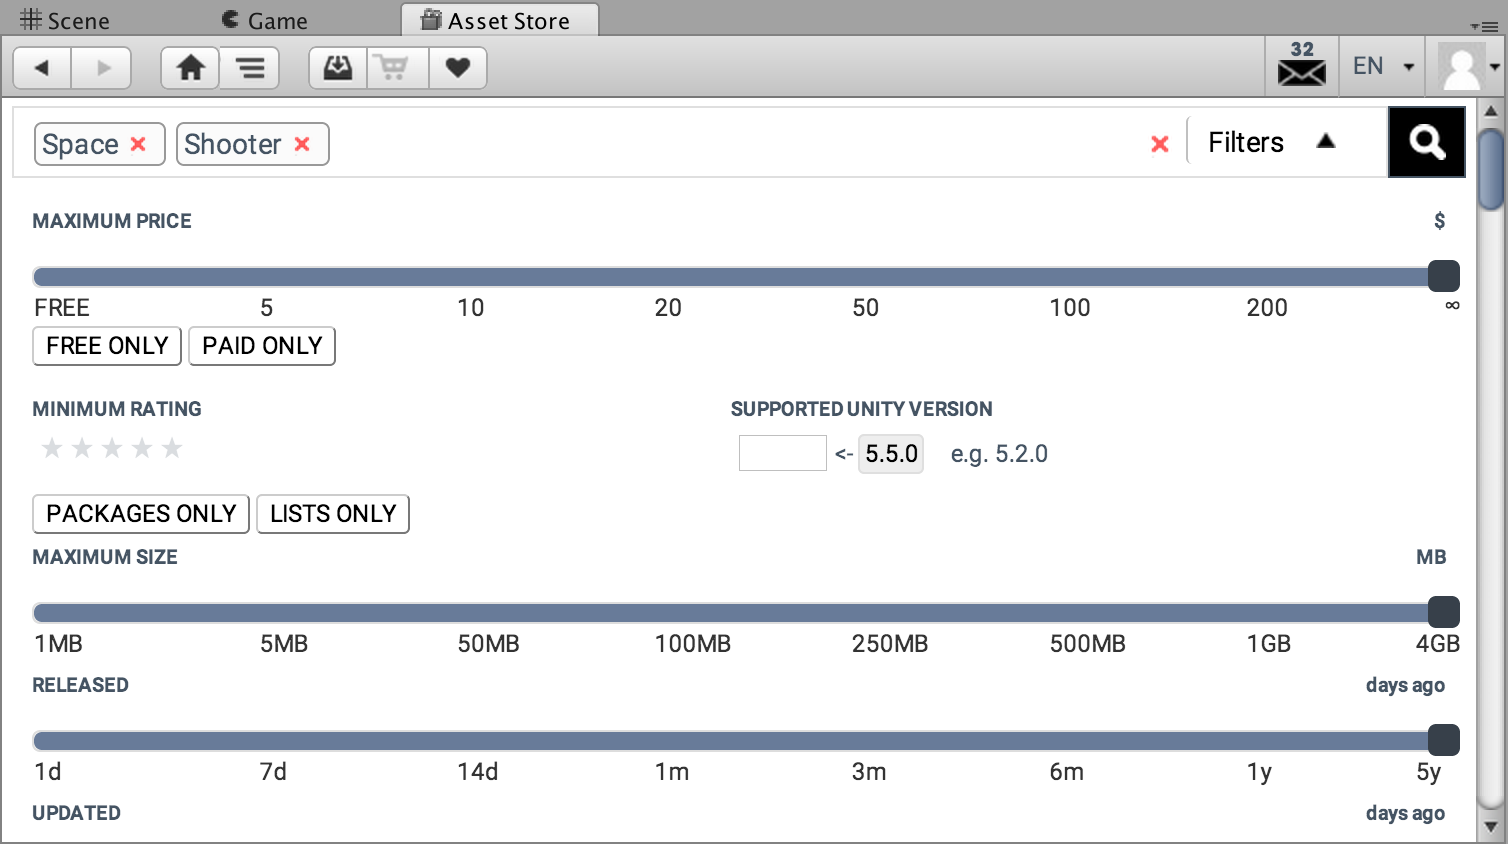Screen dimensions: 1508x844
Task: Switch to the Game tab
Action: [x=265, y=21]
